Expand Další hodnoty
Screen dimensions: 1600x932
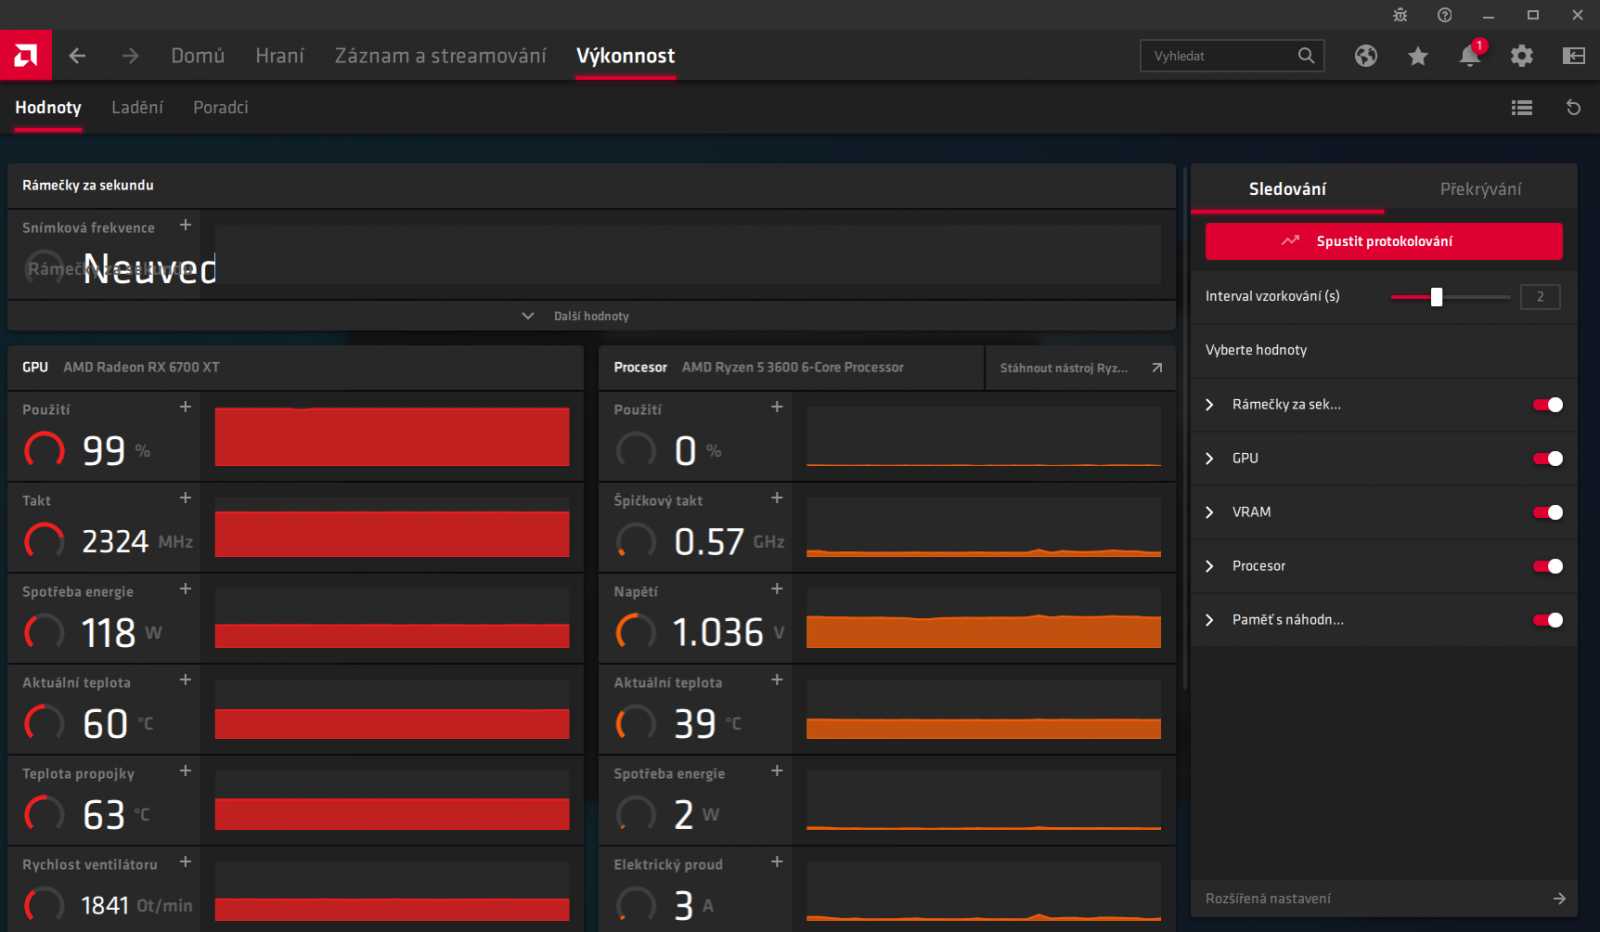click(591, 316)
